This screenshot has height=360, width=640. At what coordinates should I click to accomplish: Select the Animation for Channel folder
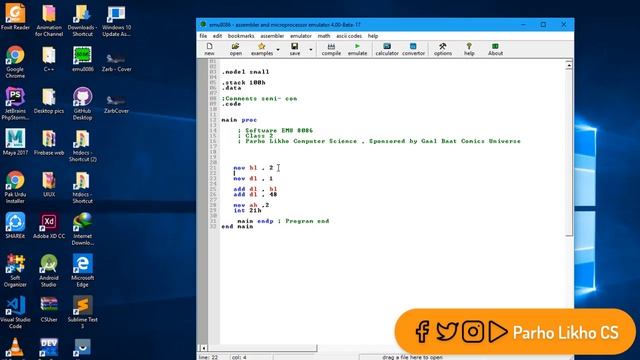point(49,20)
